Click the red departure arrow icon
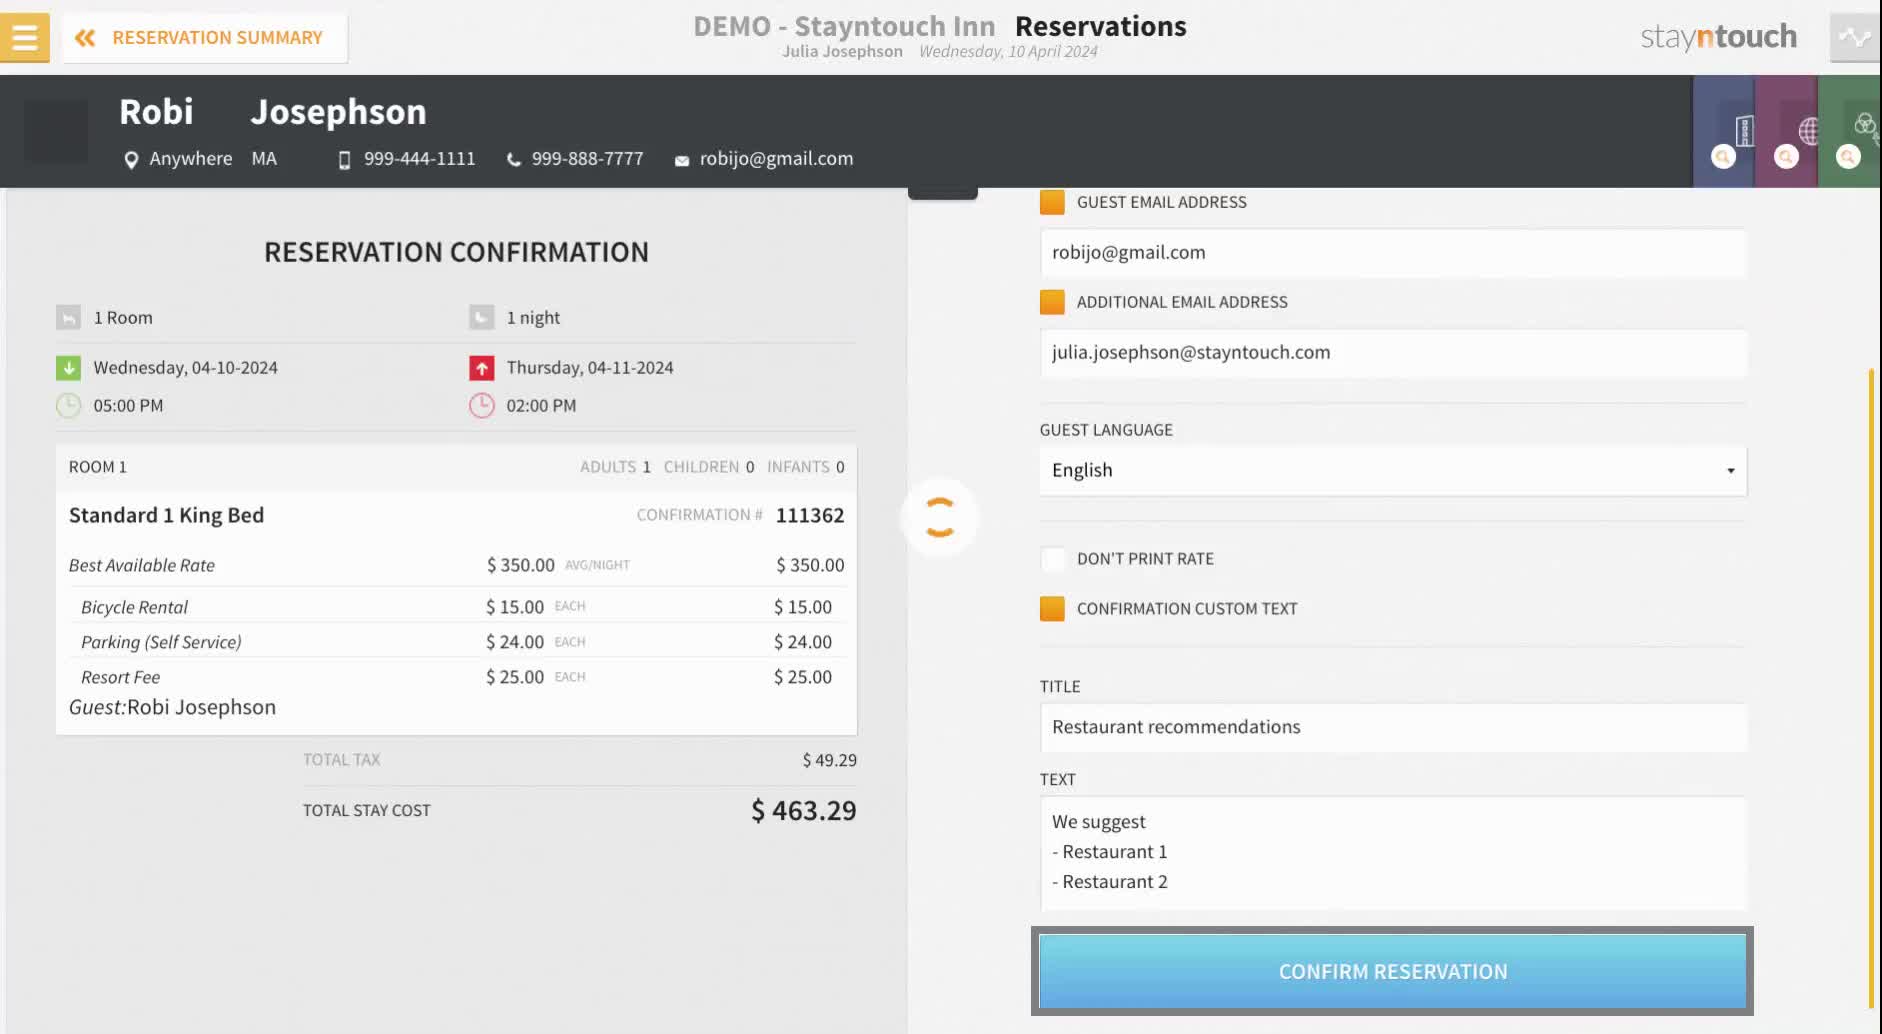 coord(482,368)
